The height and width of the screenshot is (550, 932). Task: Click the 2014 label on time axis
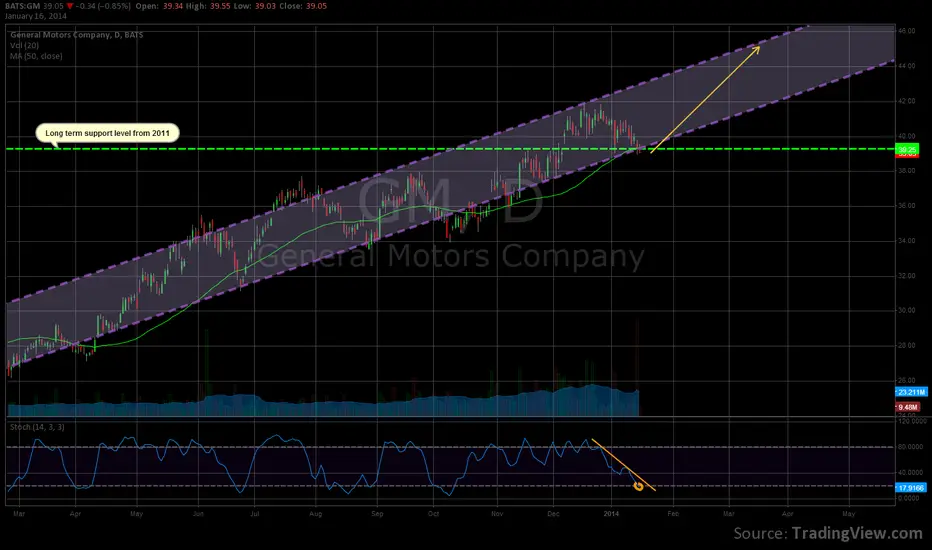[611, 514]
